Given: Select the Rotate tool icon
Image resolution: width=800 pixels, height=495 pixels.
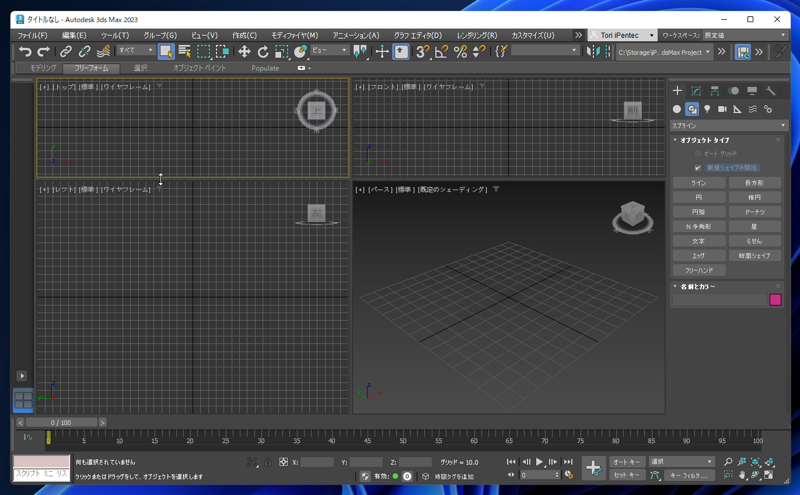Looking at the screenshot, I should (x=263, y=52).
